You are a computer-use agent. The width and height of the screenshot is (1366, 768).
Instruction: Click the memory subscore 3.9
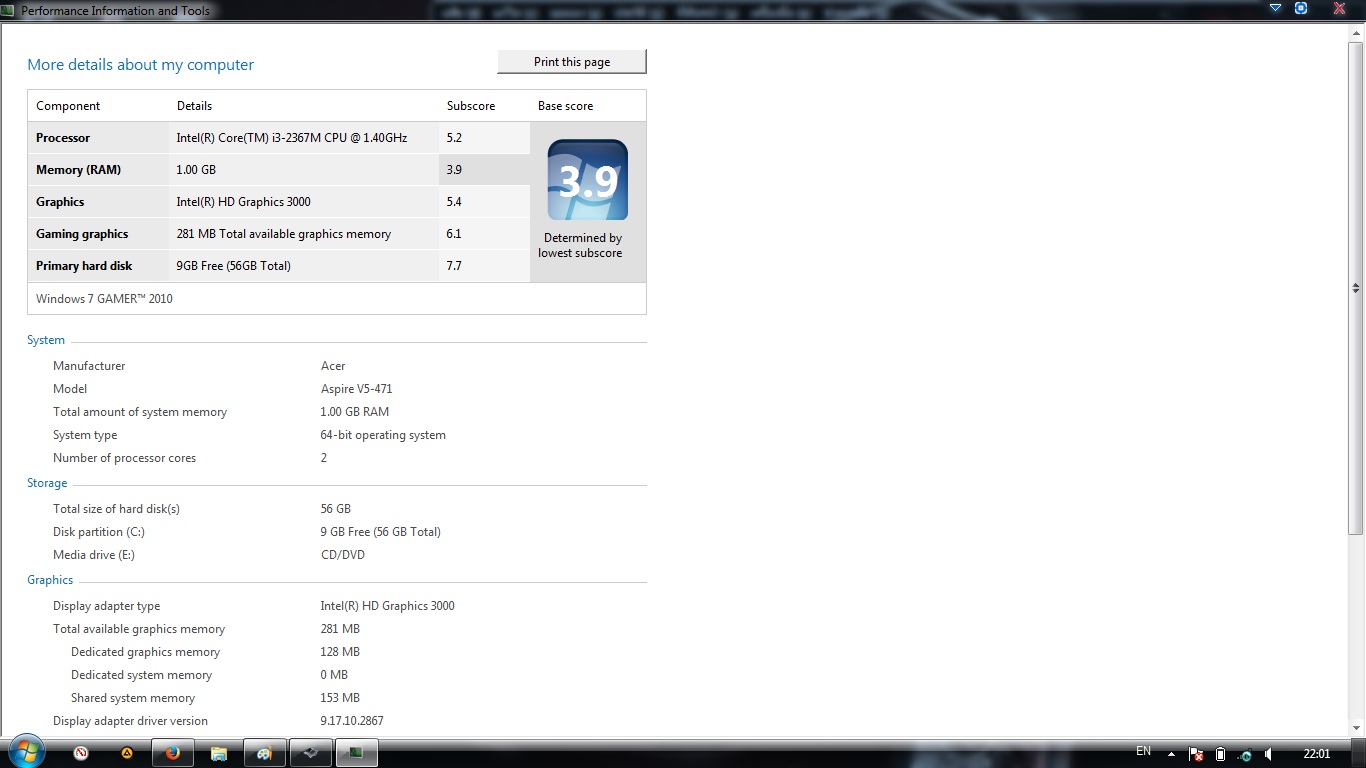point(454,170)
